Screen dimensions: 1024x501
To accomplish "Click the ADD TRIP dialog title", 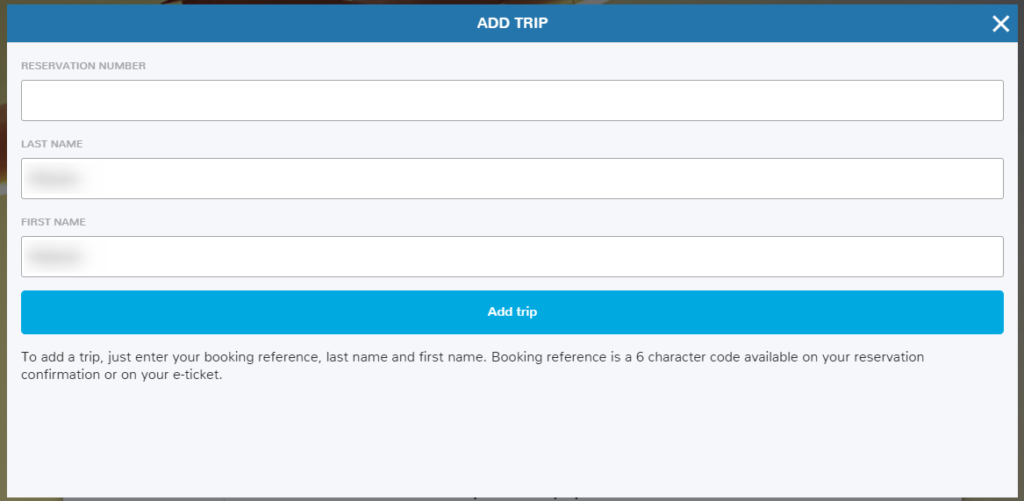I will click(x=512, y=24).
